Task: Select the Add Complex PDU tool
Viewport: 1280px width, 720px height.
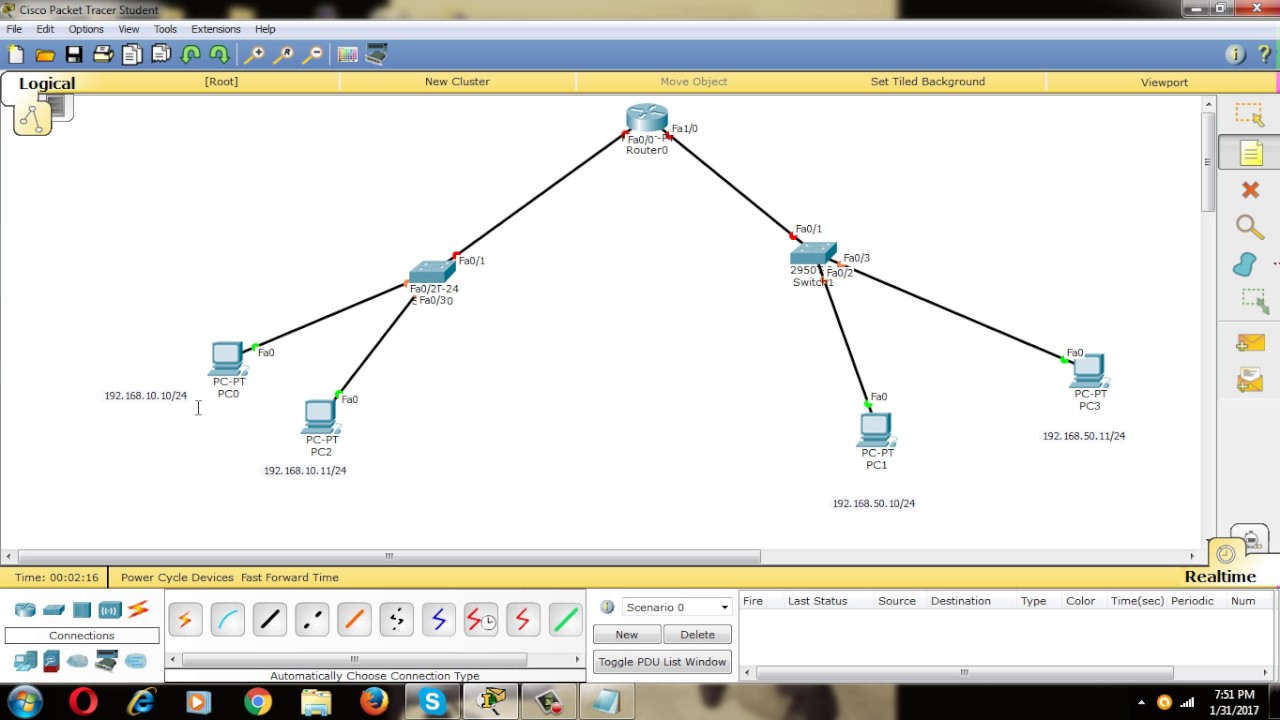Action: point(1250,380)
